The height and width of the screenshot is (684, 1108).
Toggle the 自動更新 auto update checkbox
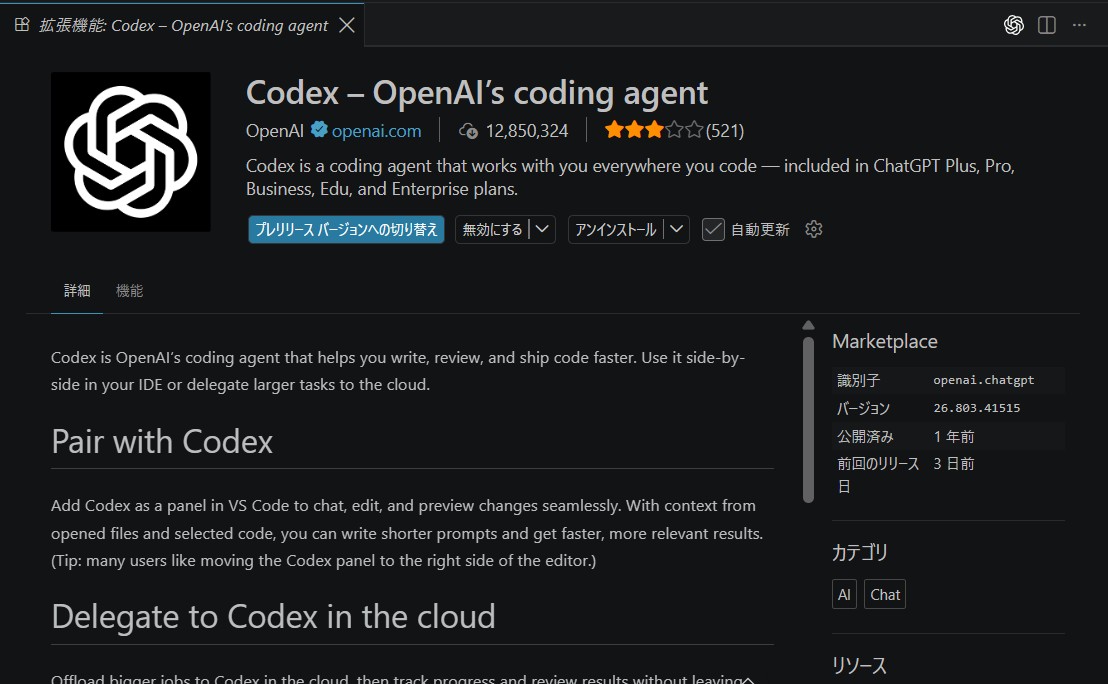click(713, 230)
